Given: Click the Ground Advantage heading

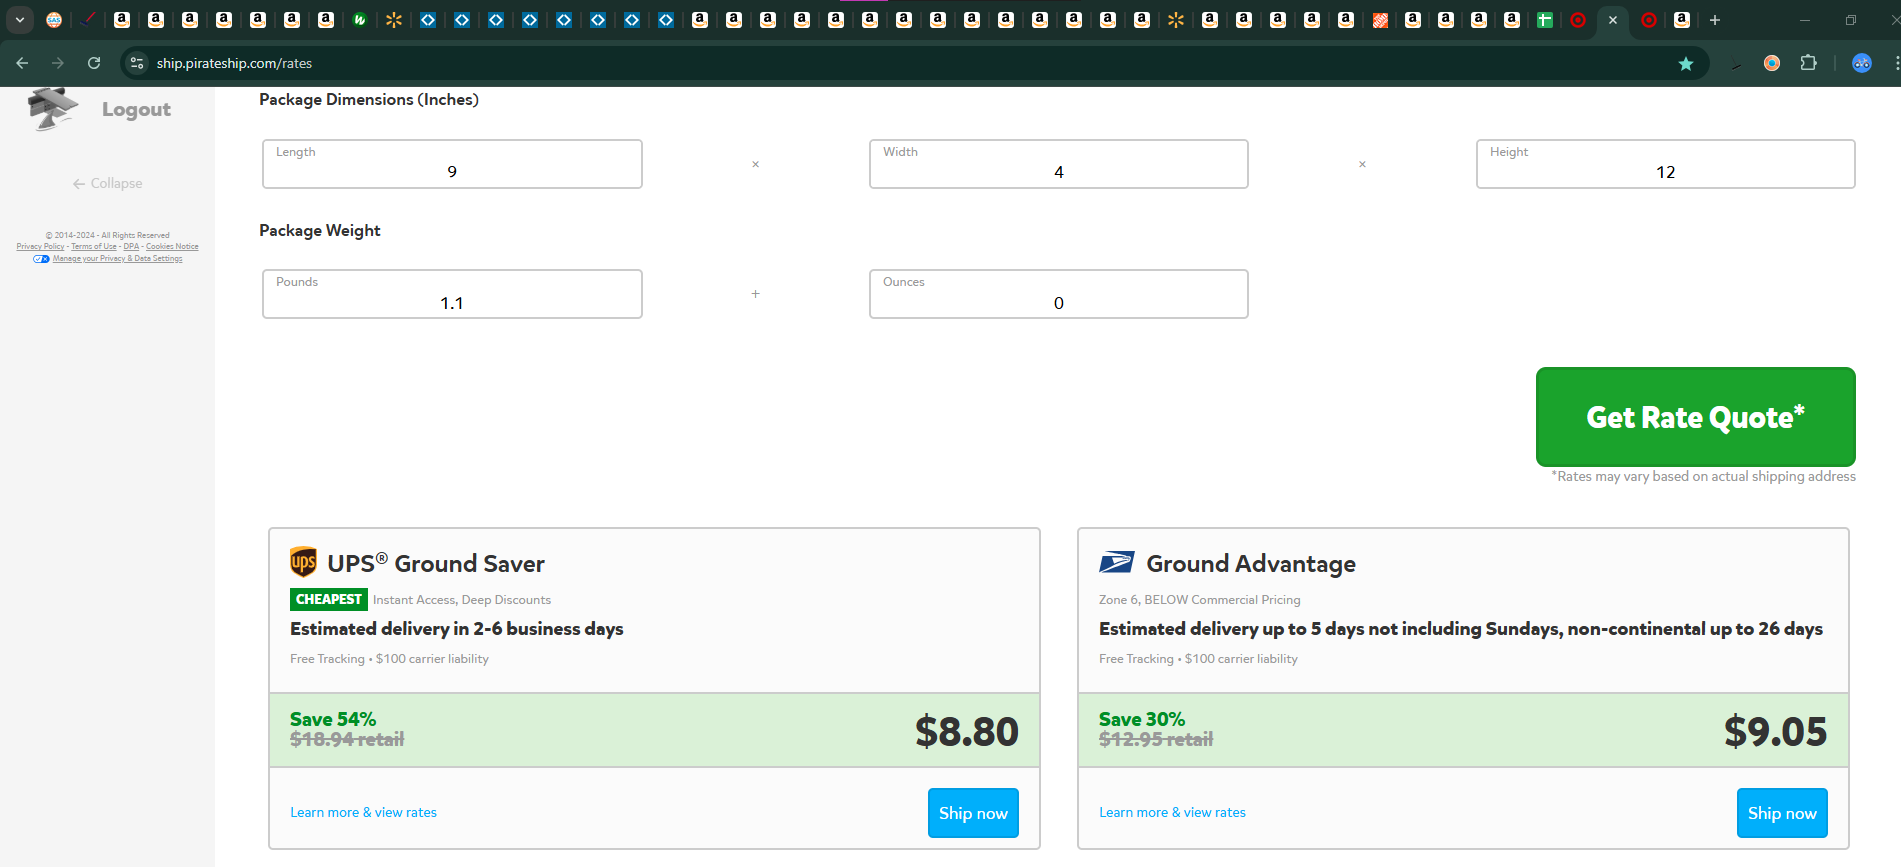Looking at the screenshot, I should 1251,563.
